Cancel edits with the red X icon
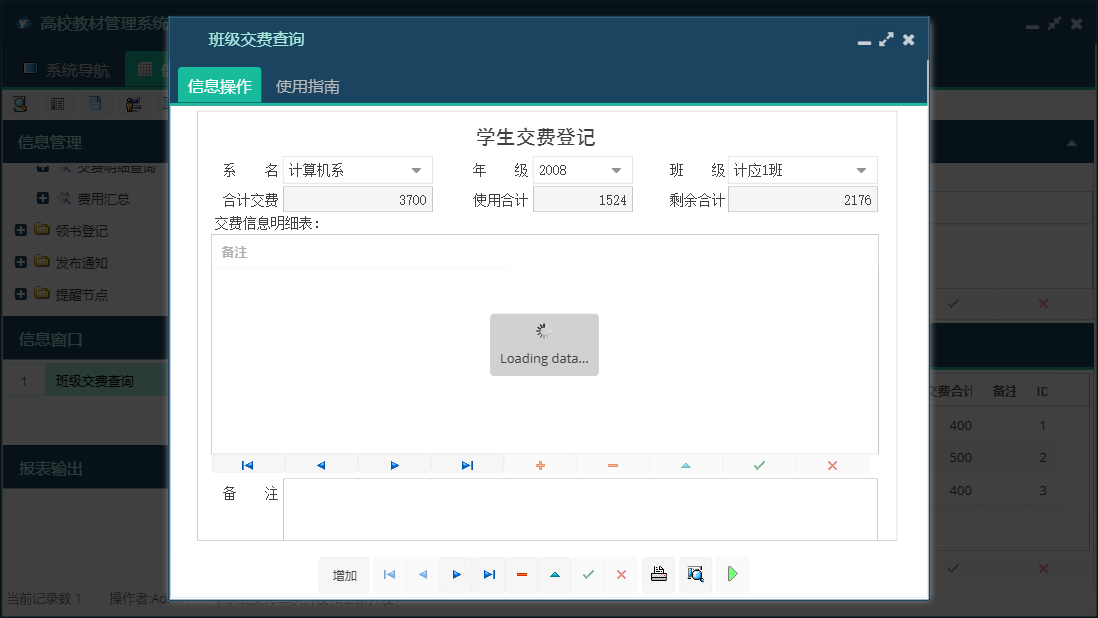 833,464
